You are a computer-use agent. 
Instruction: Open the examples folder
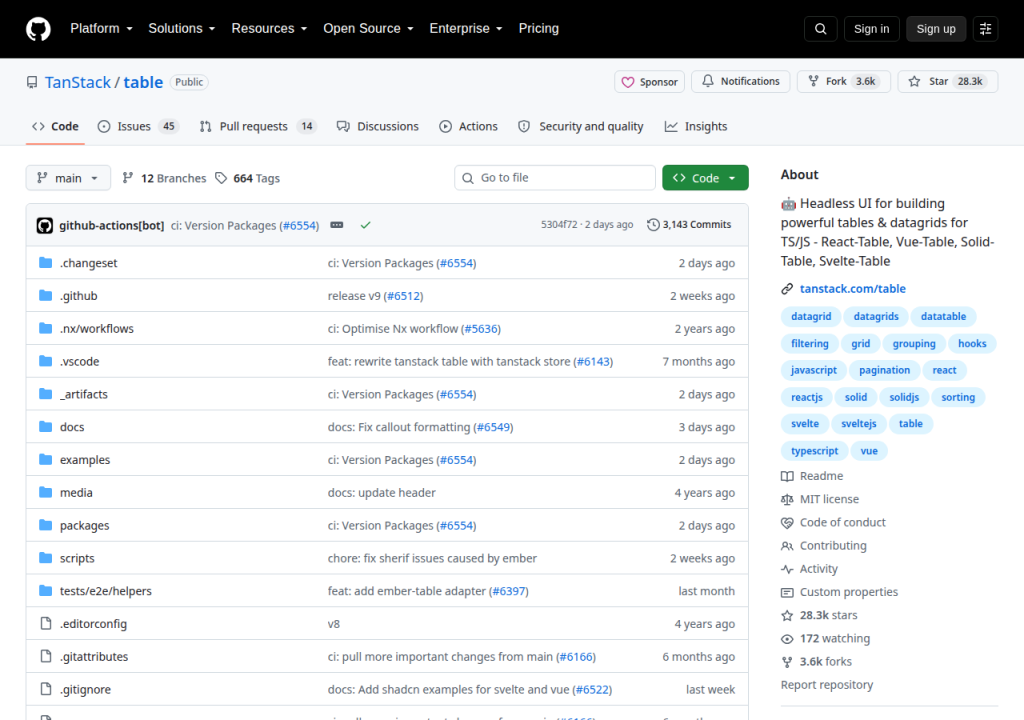click(x=85, y=460)
